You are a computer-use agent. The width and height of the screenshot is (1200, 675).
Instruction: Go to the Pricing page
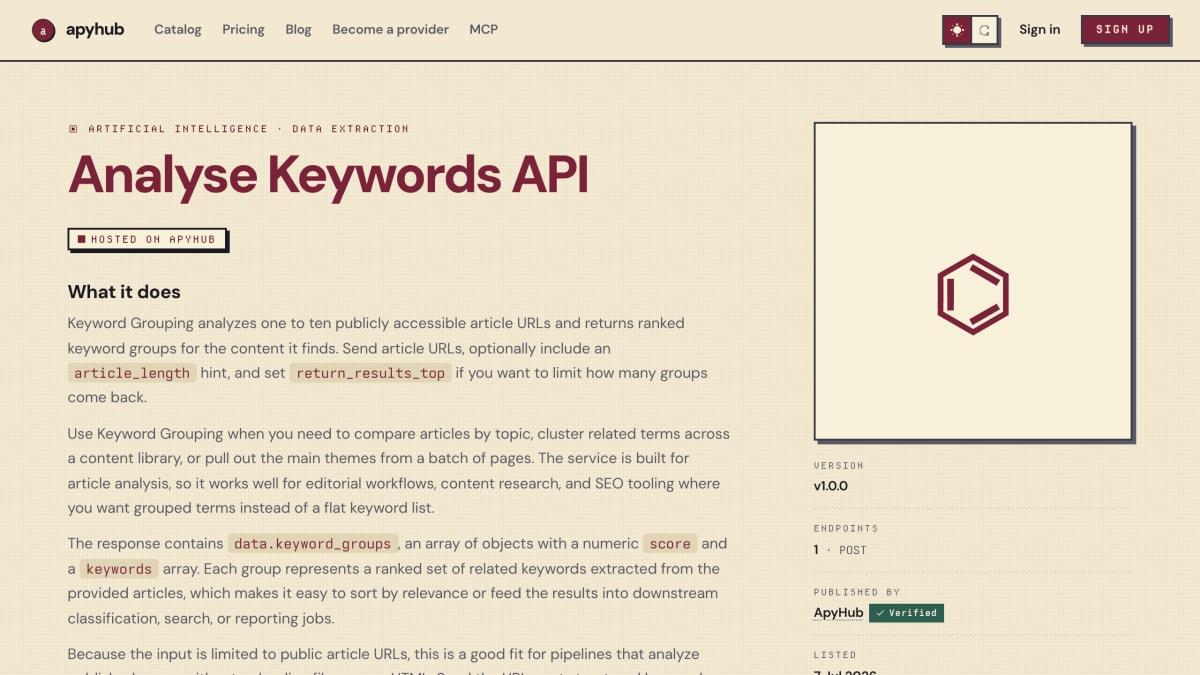tap(243, 30)
